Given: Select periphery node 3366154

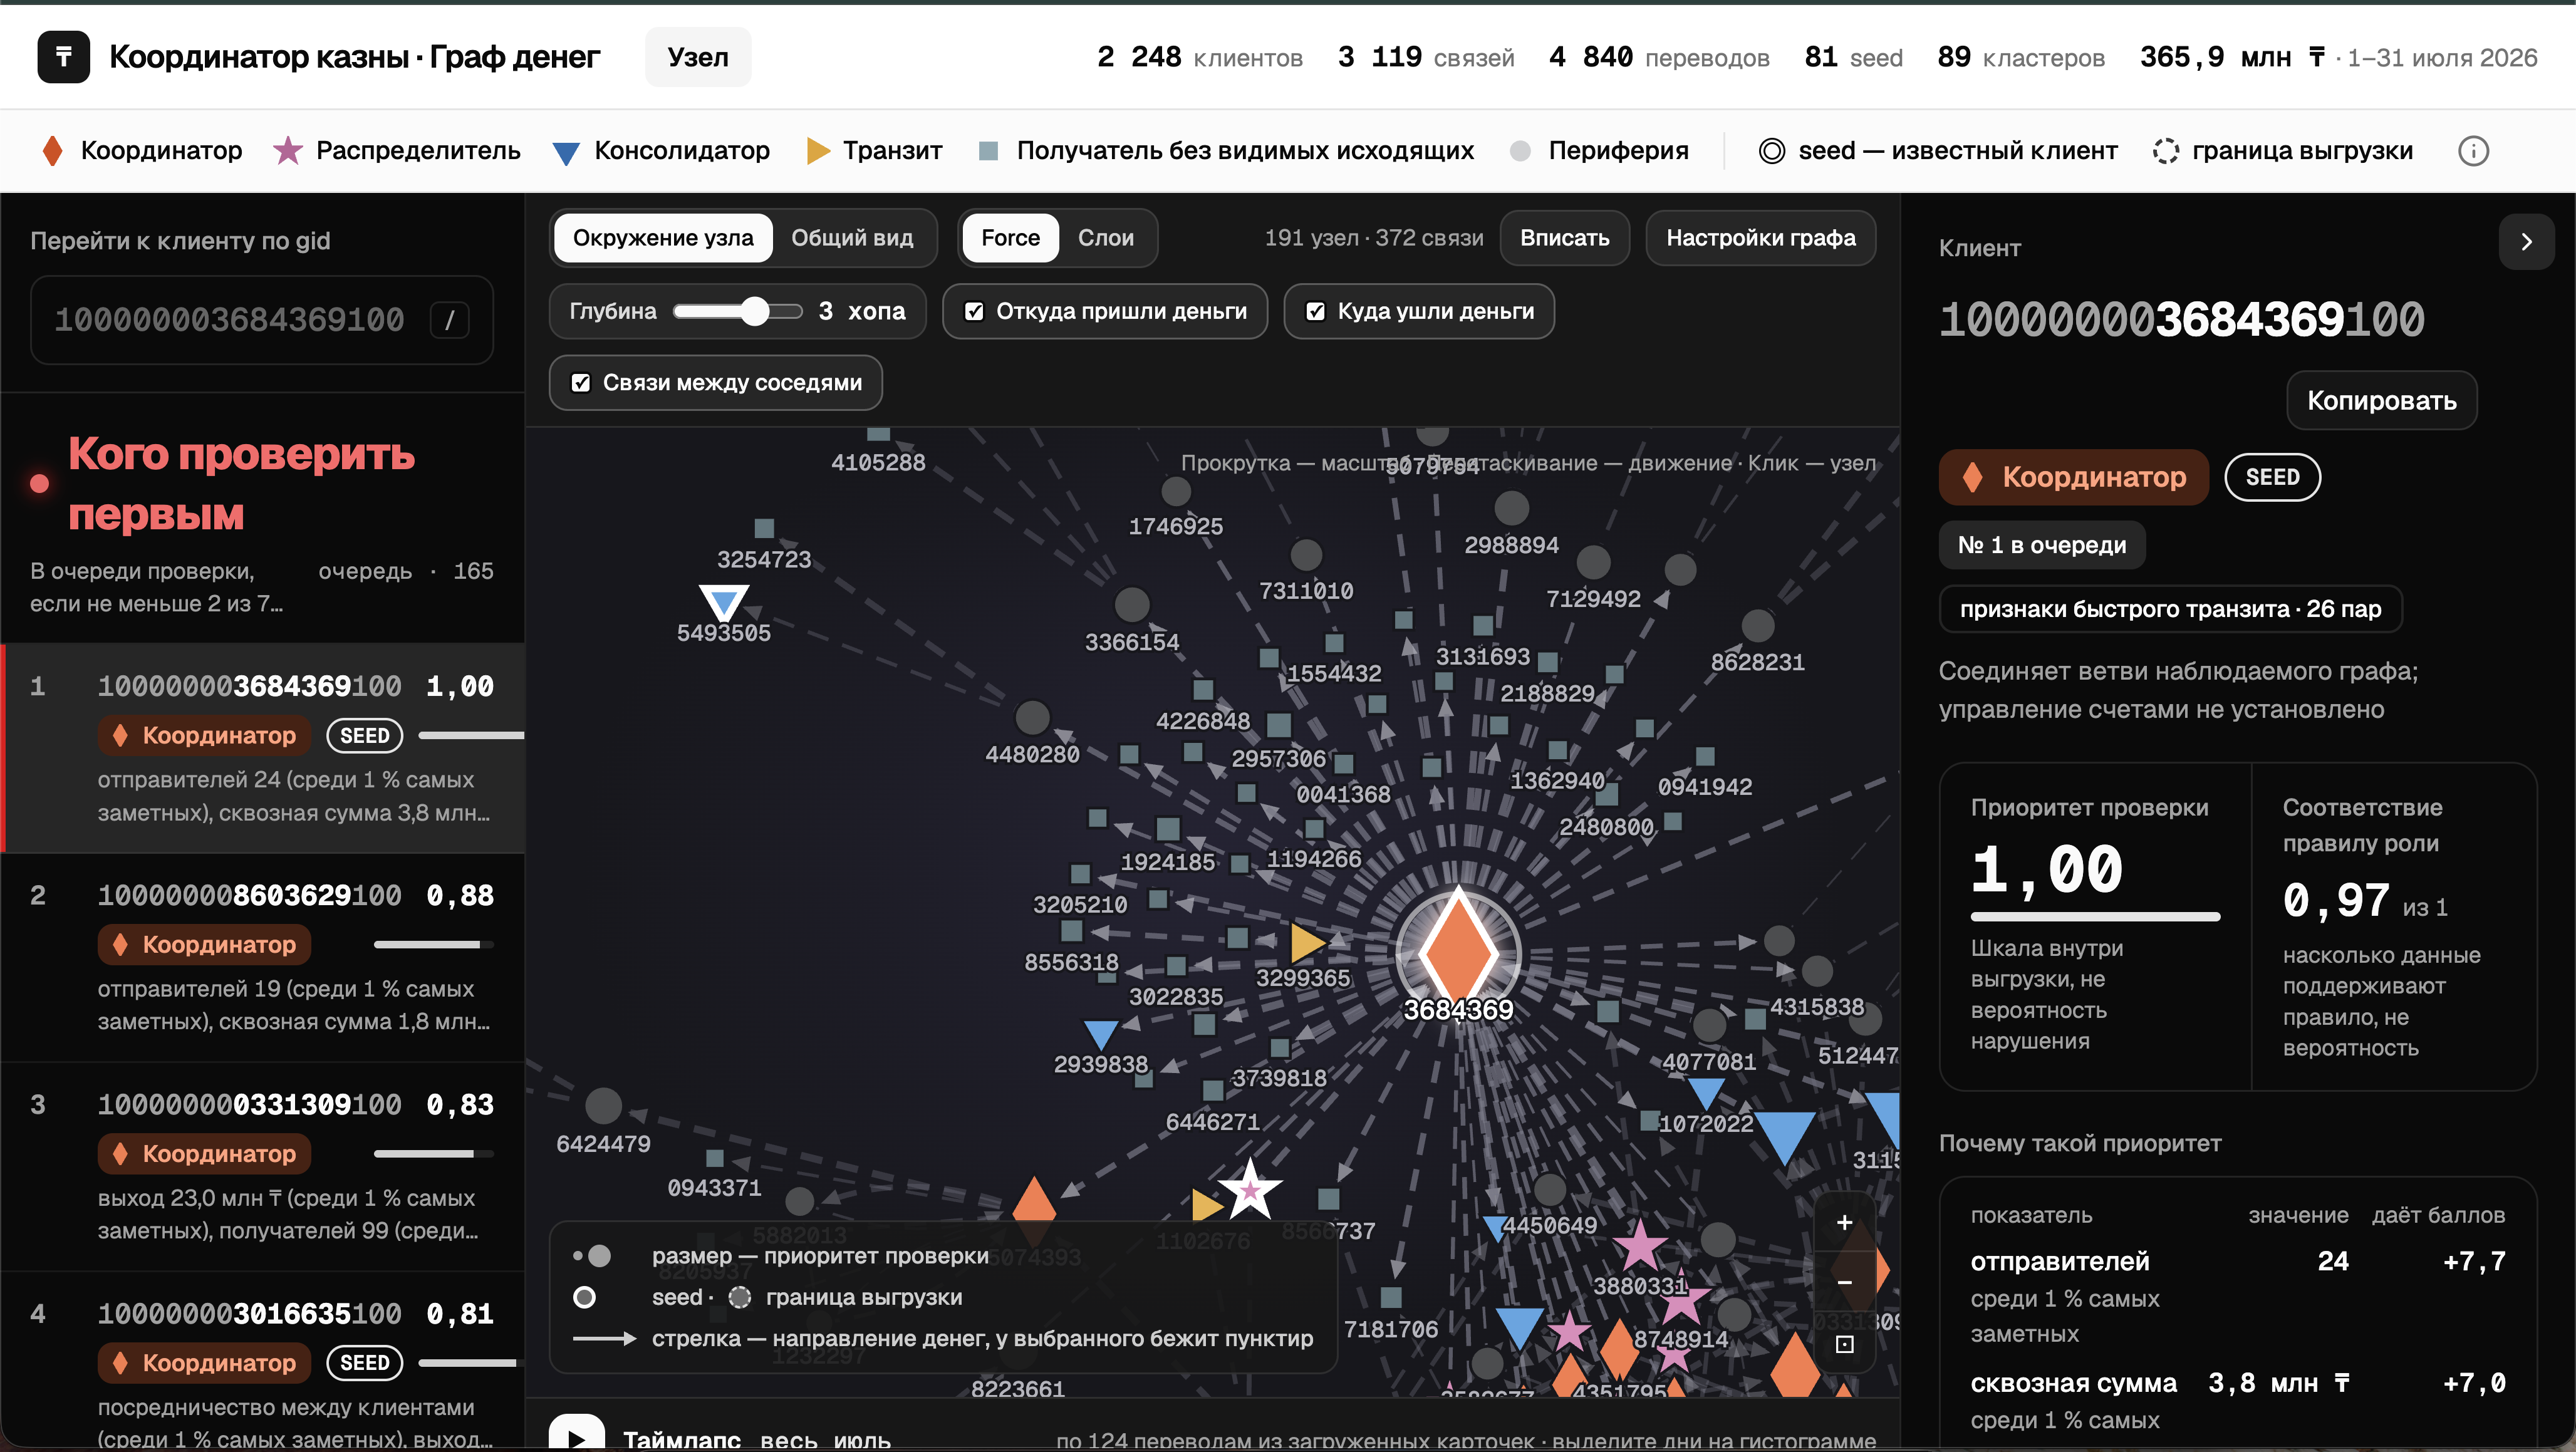Looking at the screenshot, I should [1132, 605].
